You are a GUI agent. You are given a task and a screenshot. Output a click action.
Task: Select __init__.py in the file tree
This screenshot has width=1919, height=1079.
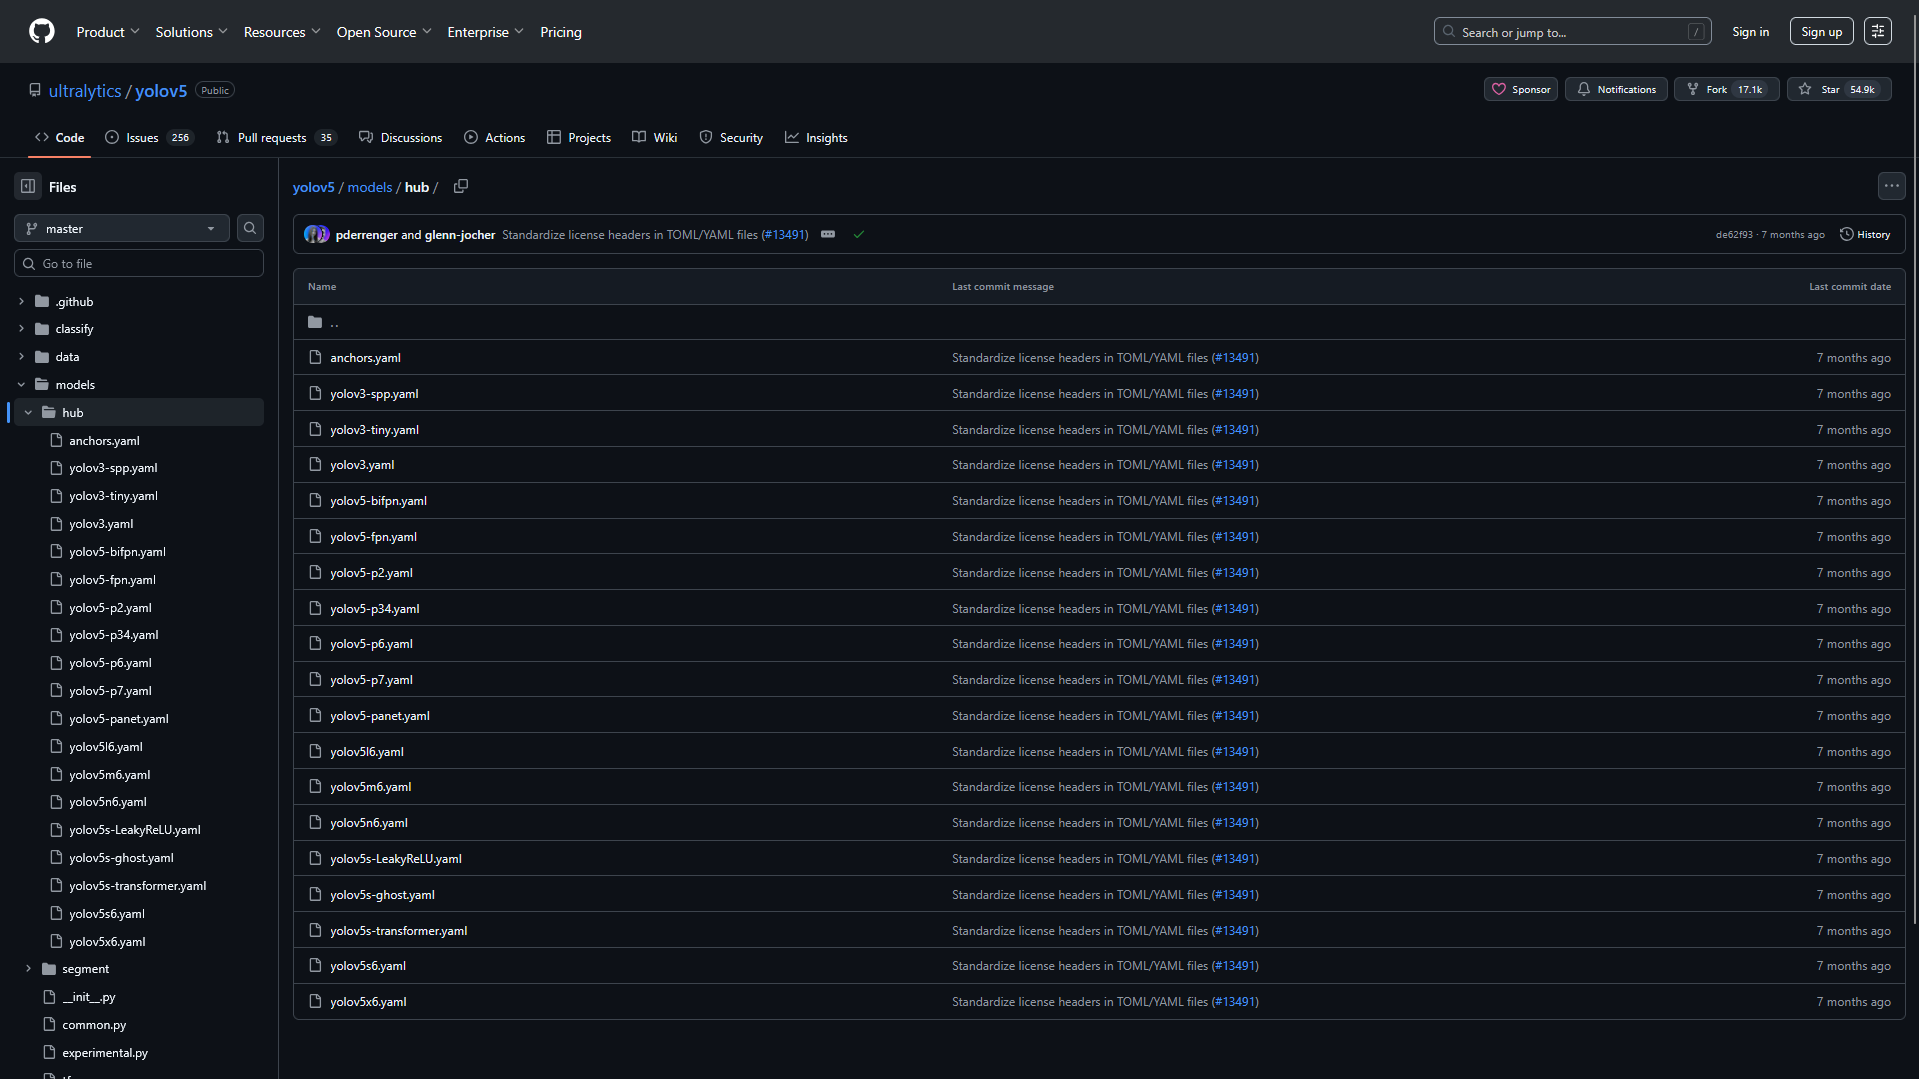click(89, 997)
